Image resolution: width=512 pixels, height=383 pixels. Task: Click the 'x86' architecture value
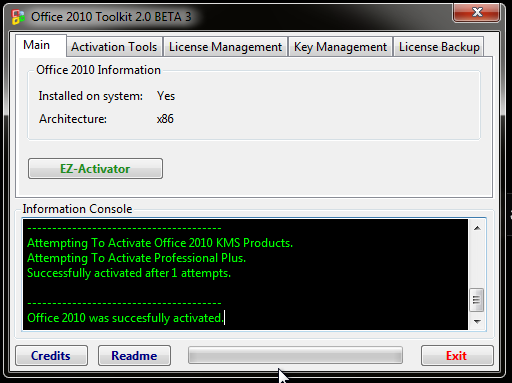pyautogui.click(x=165, y=119)
